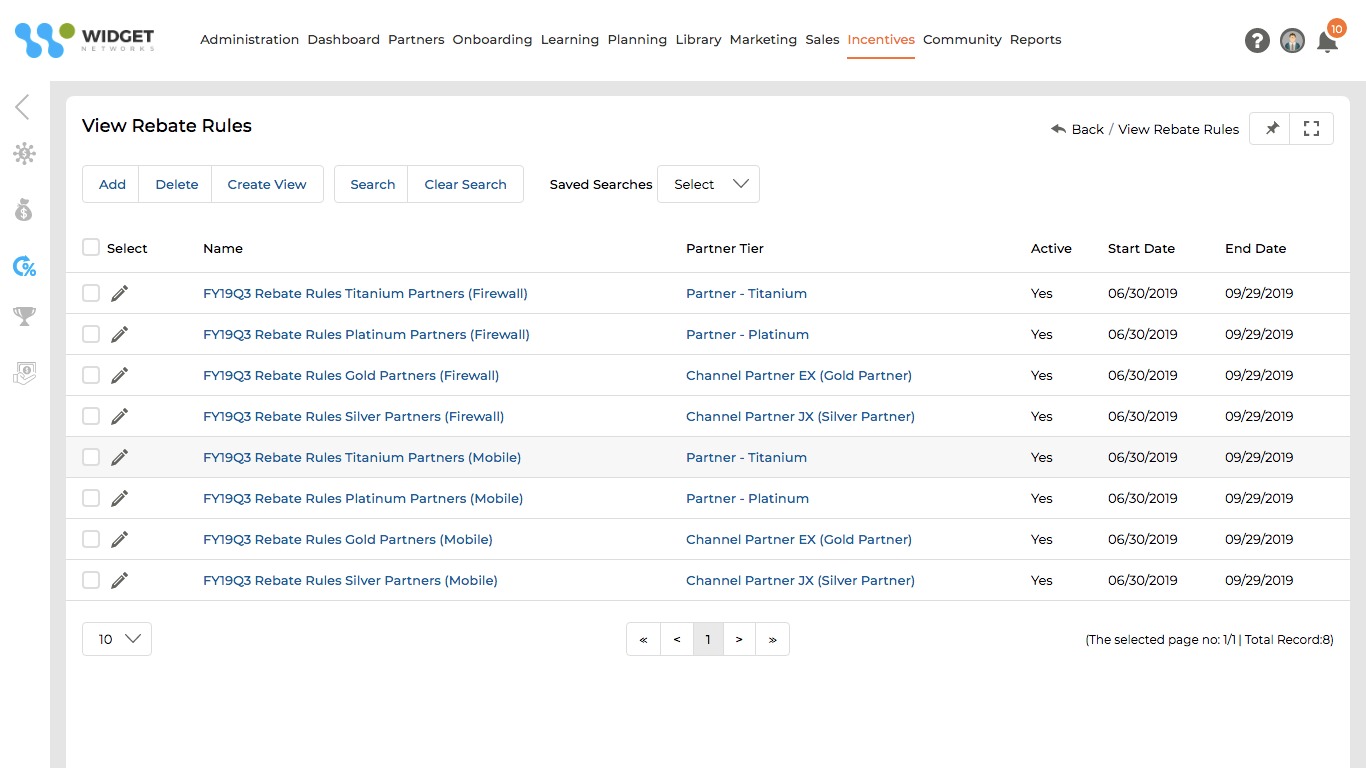The image size is (1366, 768).
Task: Edit Gold Partners (Mobile) rule via pencil
Action: point(120,539)
